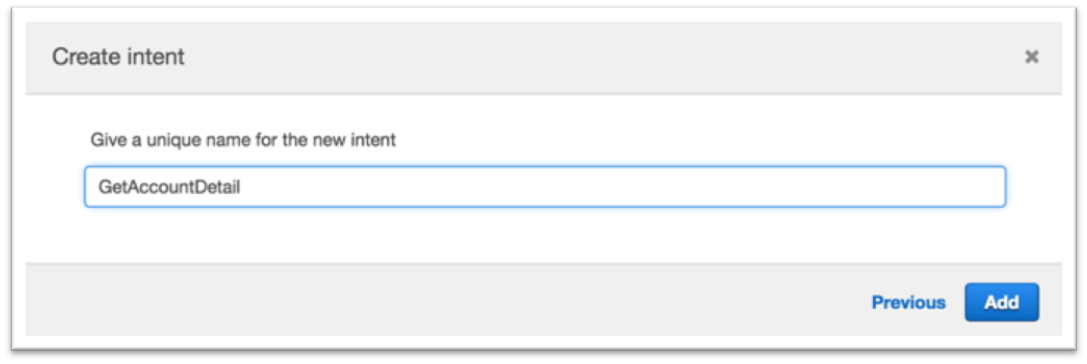Click the Add button

pos(1002,302)
